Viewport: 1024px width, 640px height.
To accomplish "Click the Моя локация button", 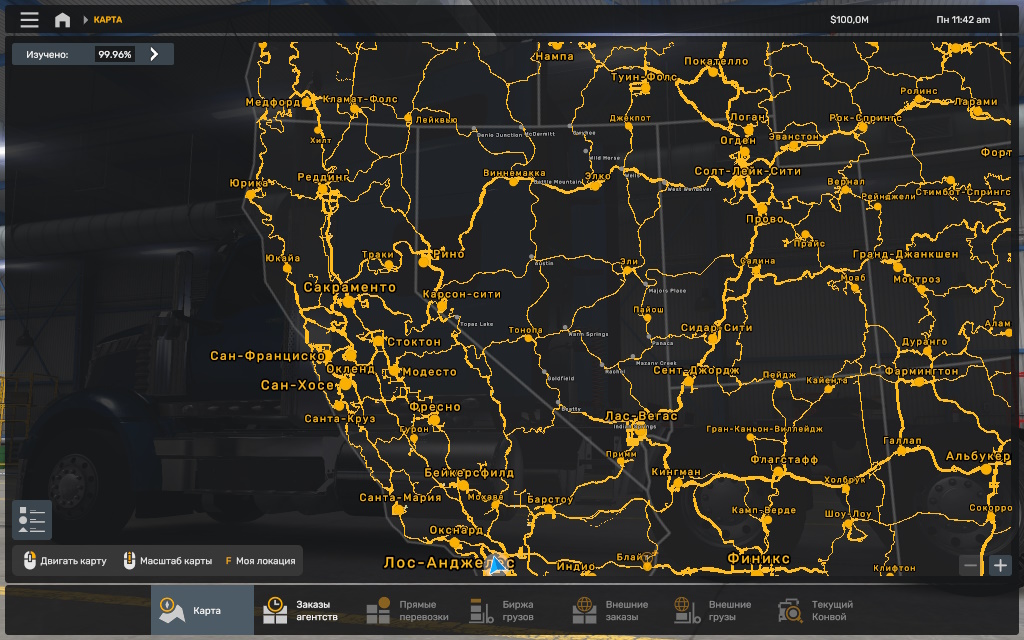I will pyautogui.click(x=260, y=561).
